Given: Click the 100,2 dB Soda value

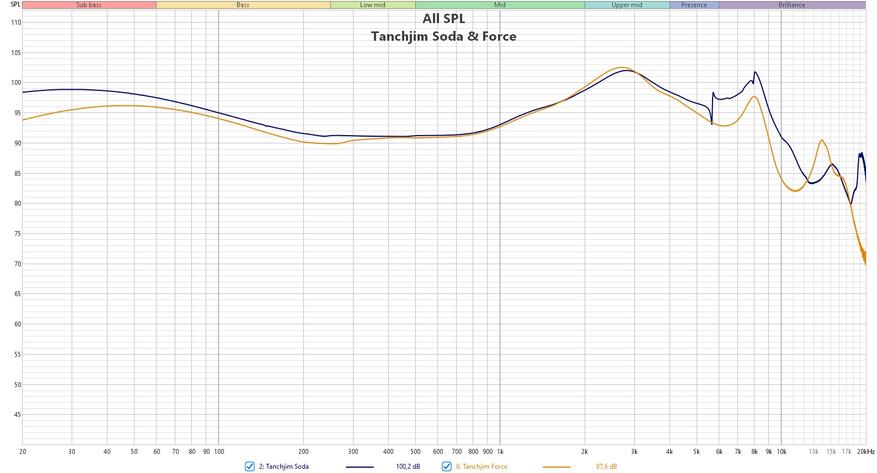Looking at the screenshot, I should 408,466.
